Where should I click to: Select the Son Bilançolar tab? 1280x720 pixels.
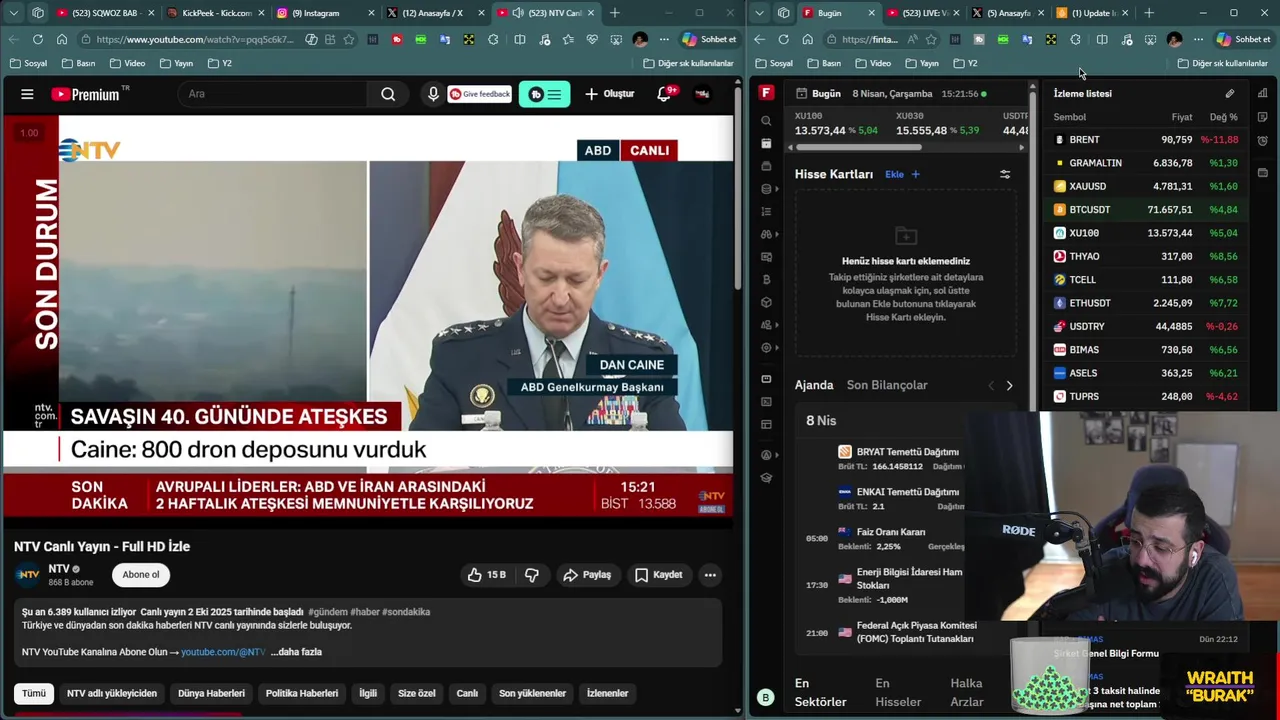click(x=887, y=385)
